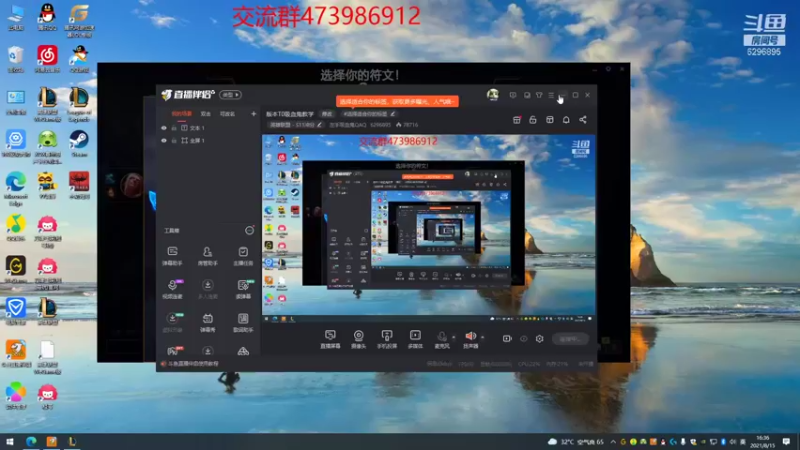Screen dimensions: 800x450
Task: Open the 弹幕助手 tool in the toolbox
Action: click(172, 256)
